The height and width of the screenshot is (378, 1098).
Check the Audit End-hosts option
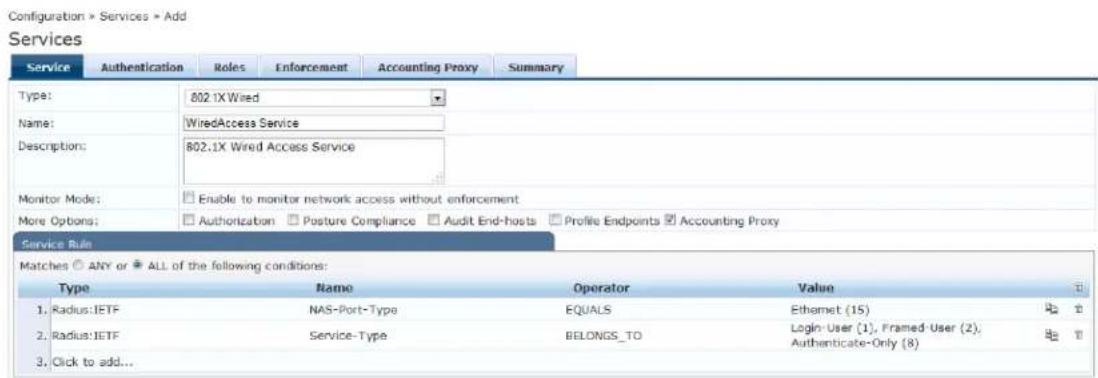click(x=433, y=220)
